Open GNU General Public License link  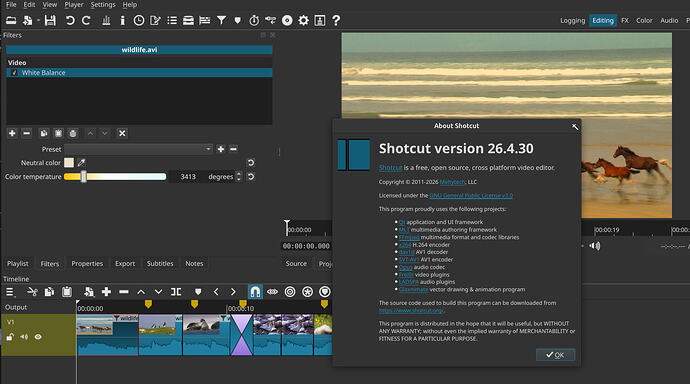pyautogui.click(x=471, y=195)
